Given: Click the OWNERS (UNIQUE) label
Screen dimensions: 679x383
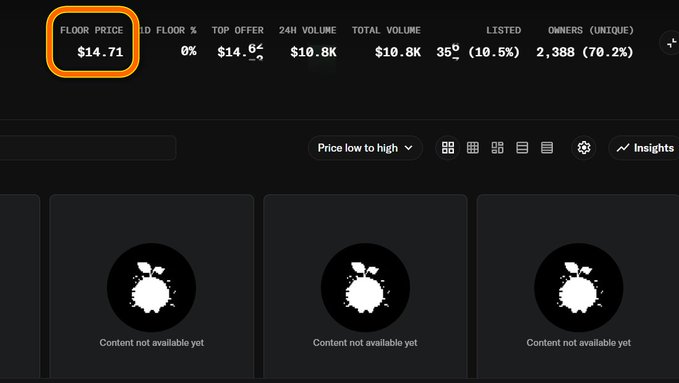Looking at the screenshot, I should [x=591, y=30].
